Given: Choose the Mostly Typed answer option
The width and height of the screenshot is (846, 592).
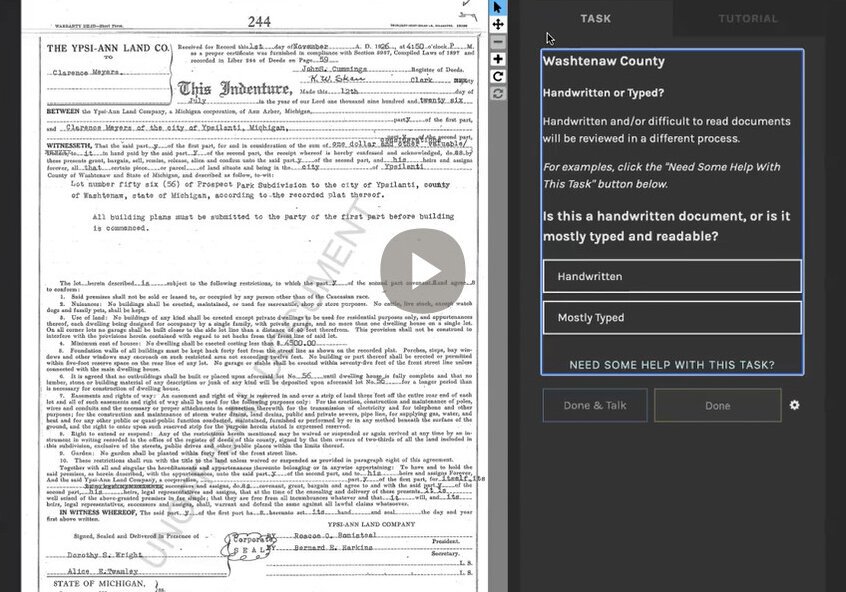Looking at the screenshot, I should (671, 317).
